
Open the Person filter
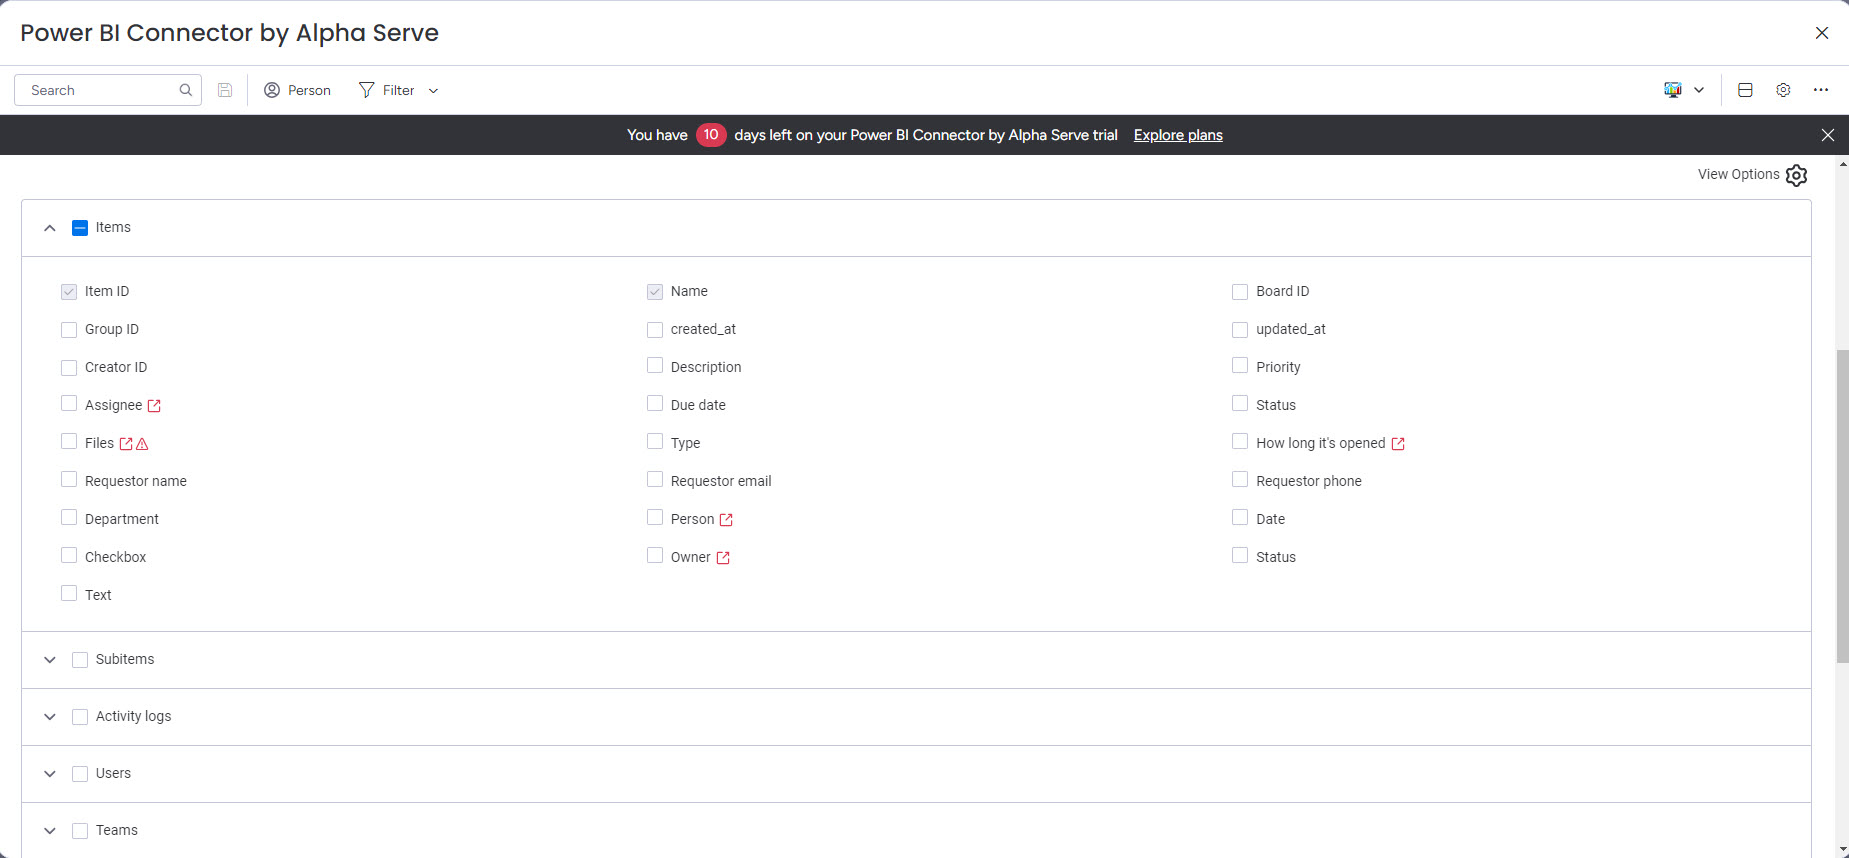[297, 90]
